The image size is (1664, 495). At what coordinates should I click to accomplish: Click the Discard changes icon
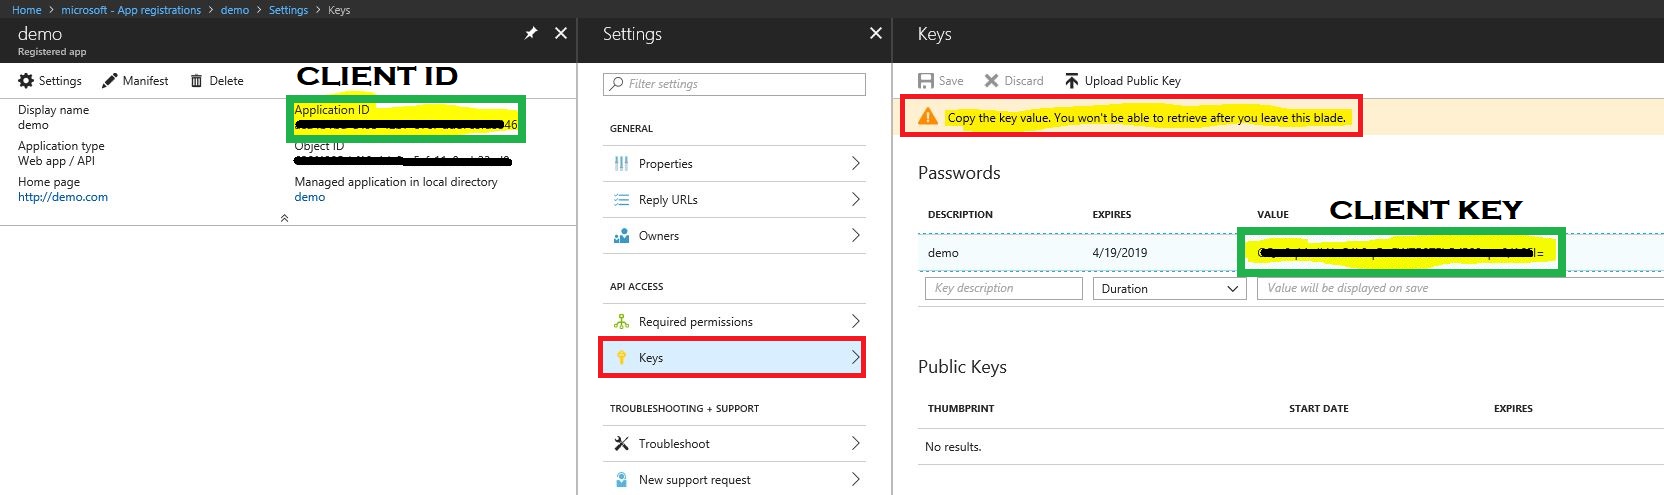[x=991, y=81]
